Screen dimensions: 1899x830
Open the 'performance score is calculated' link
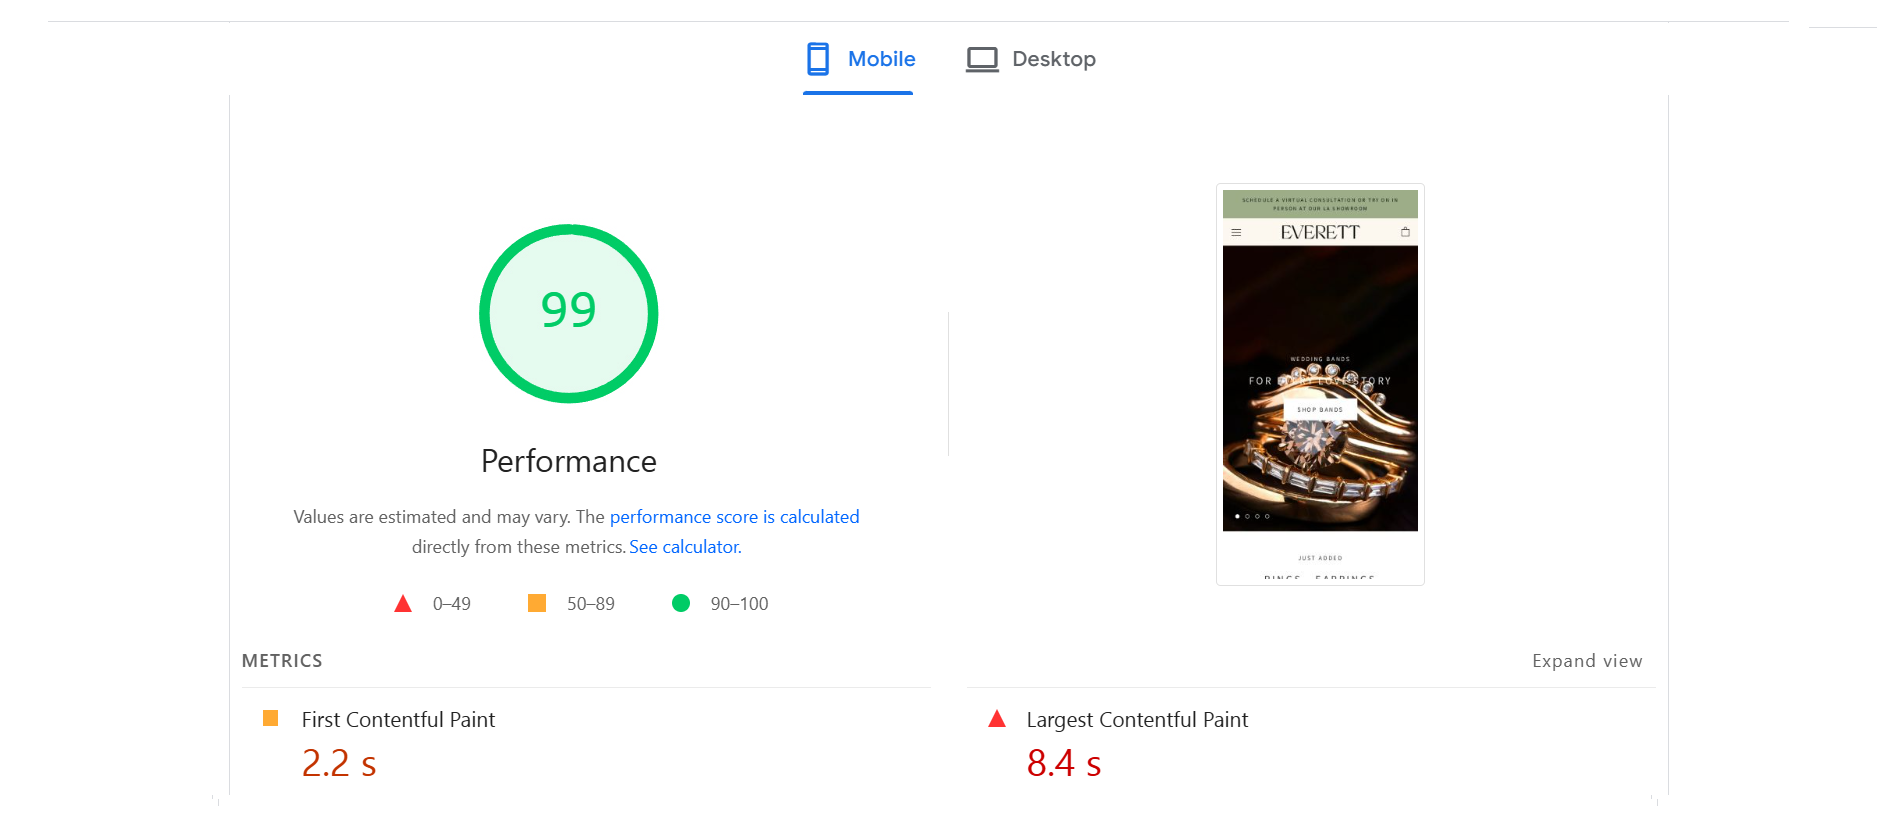click(x=734, y=517)
